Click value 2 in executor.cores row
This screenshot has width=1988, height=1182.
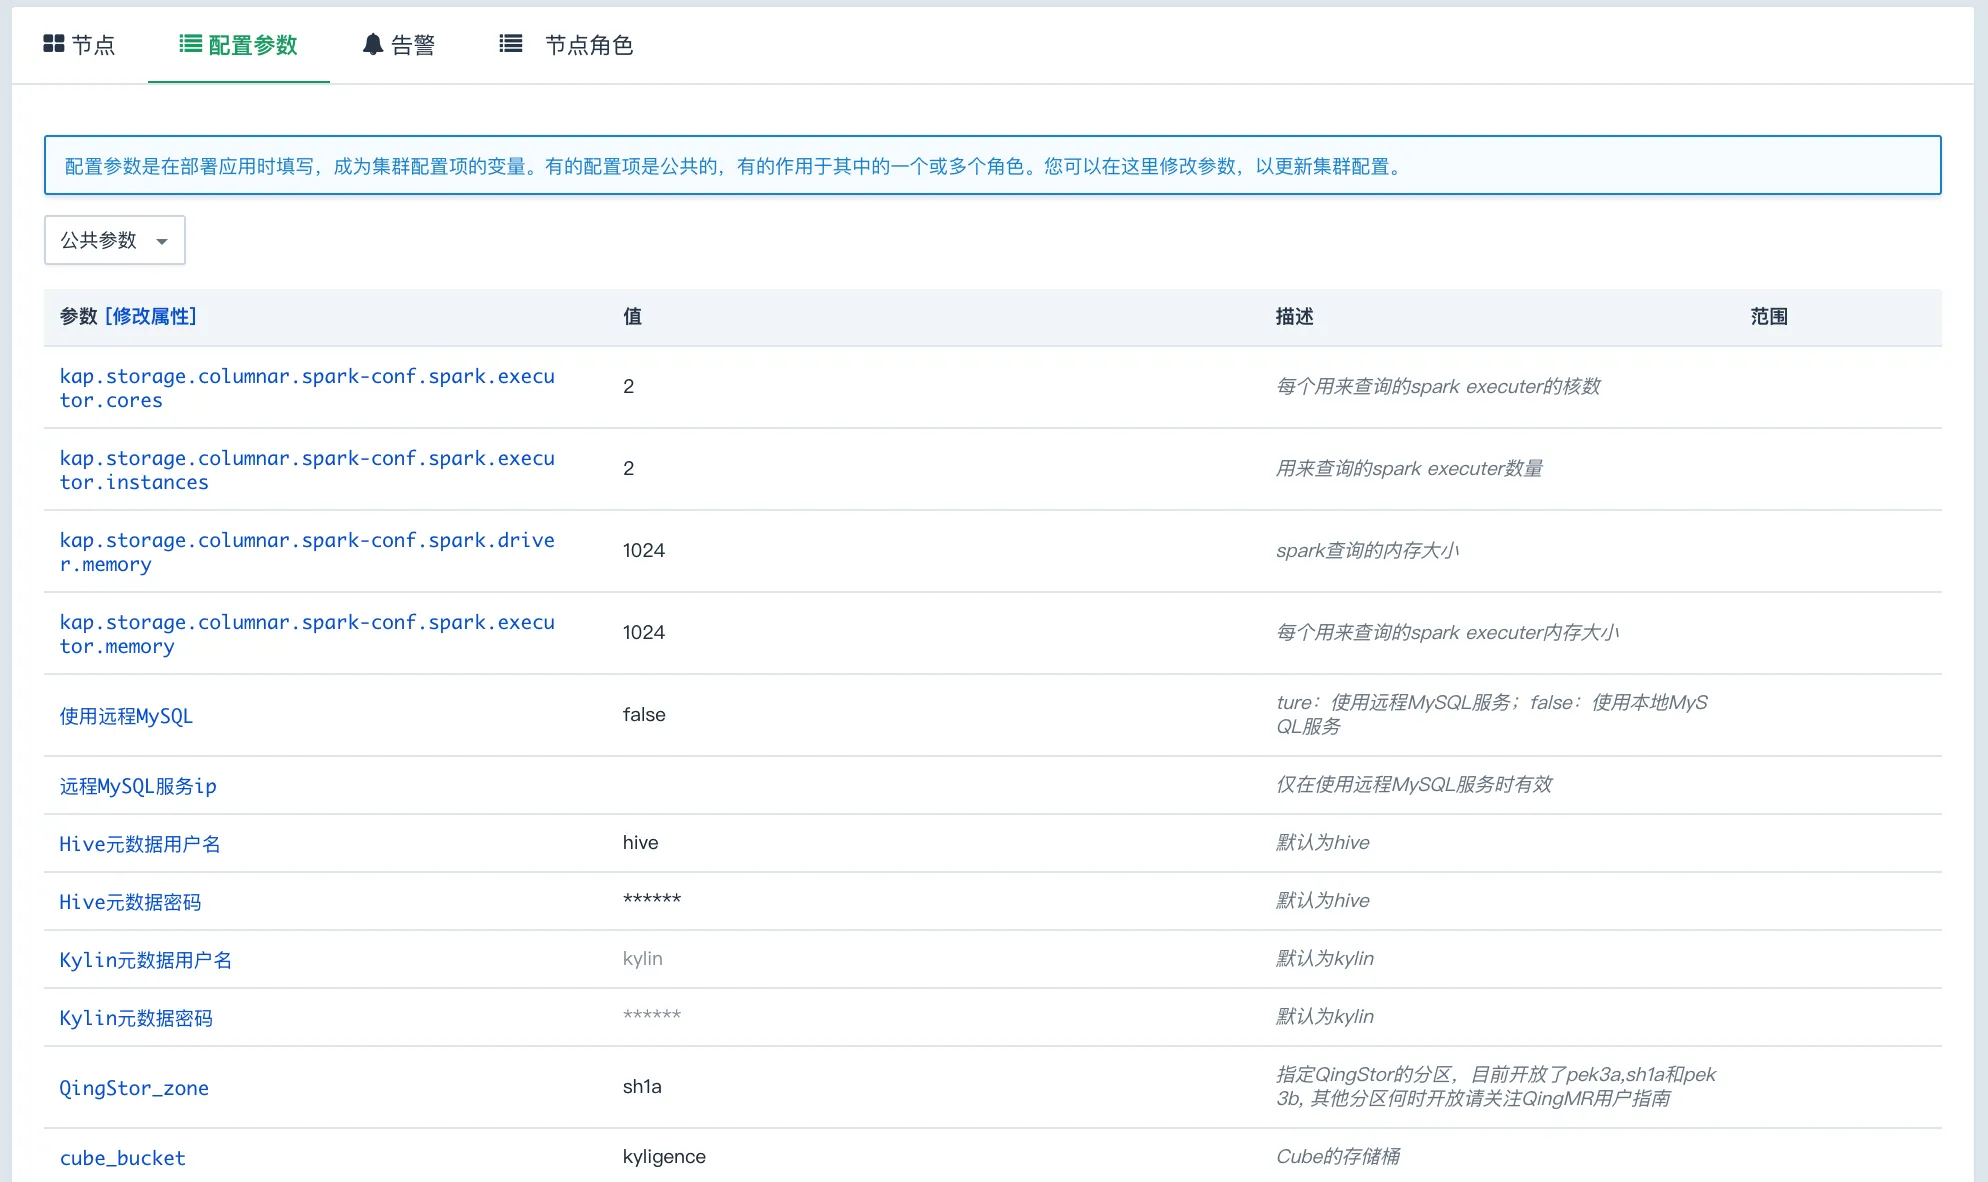tap(629, 386)
